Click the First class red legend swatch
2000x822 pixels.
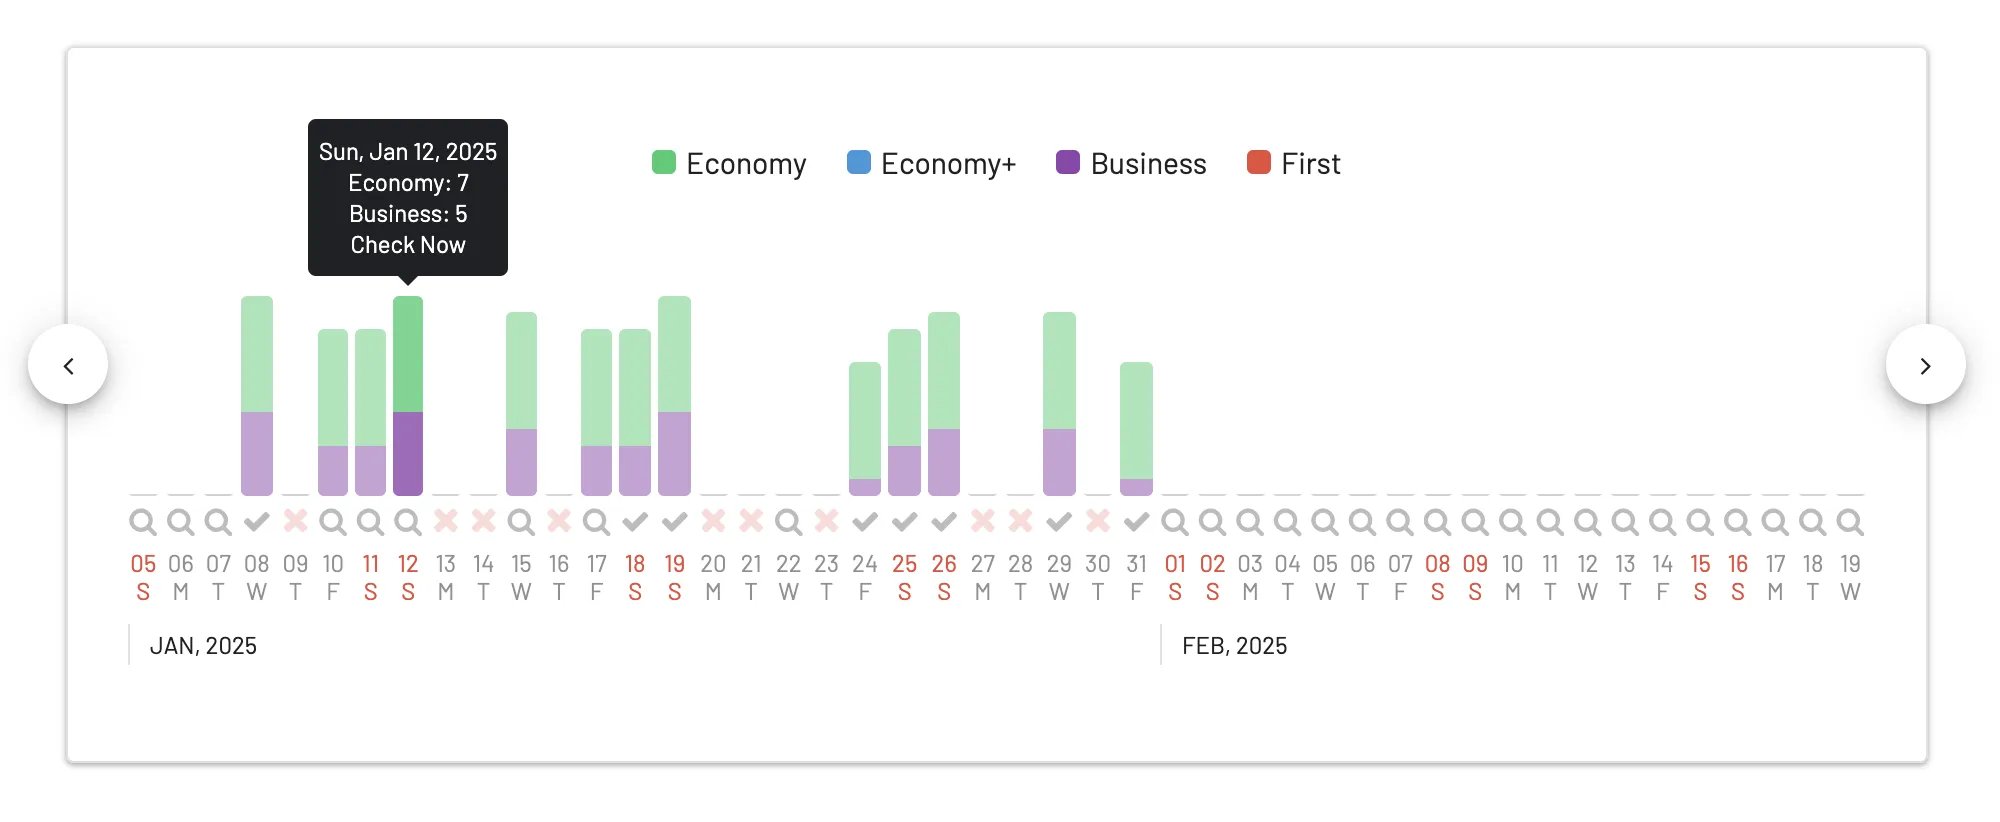point(1259,162)
